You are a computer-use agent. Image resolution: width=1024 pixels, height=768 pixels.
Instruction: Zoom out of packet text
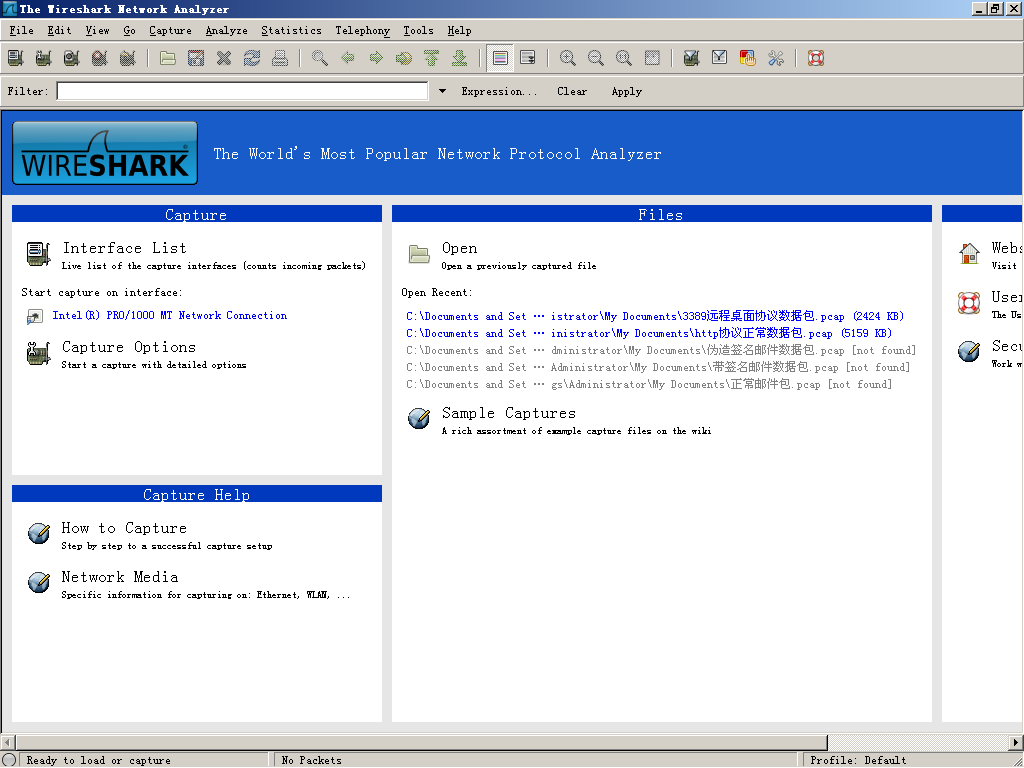click(x=596, y=58)
